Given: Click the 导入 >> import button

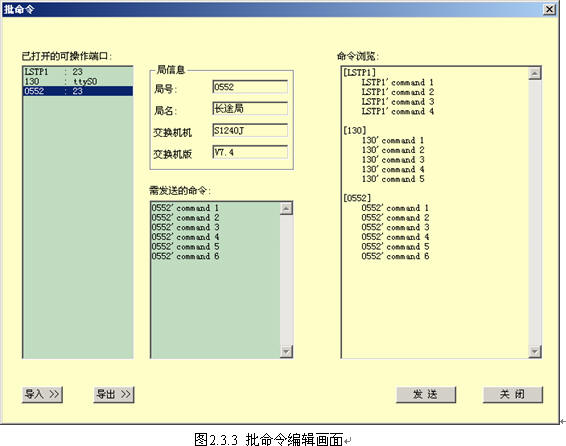Looking at the screenshot, I should coord(42,394).
